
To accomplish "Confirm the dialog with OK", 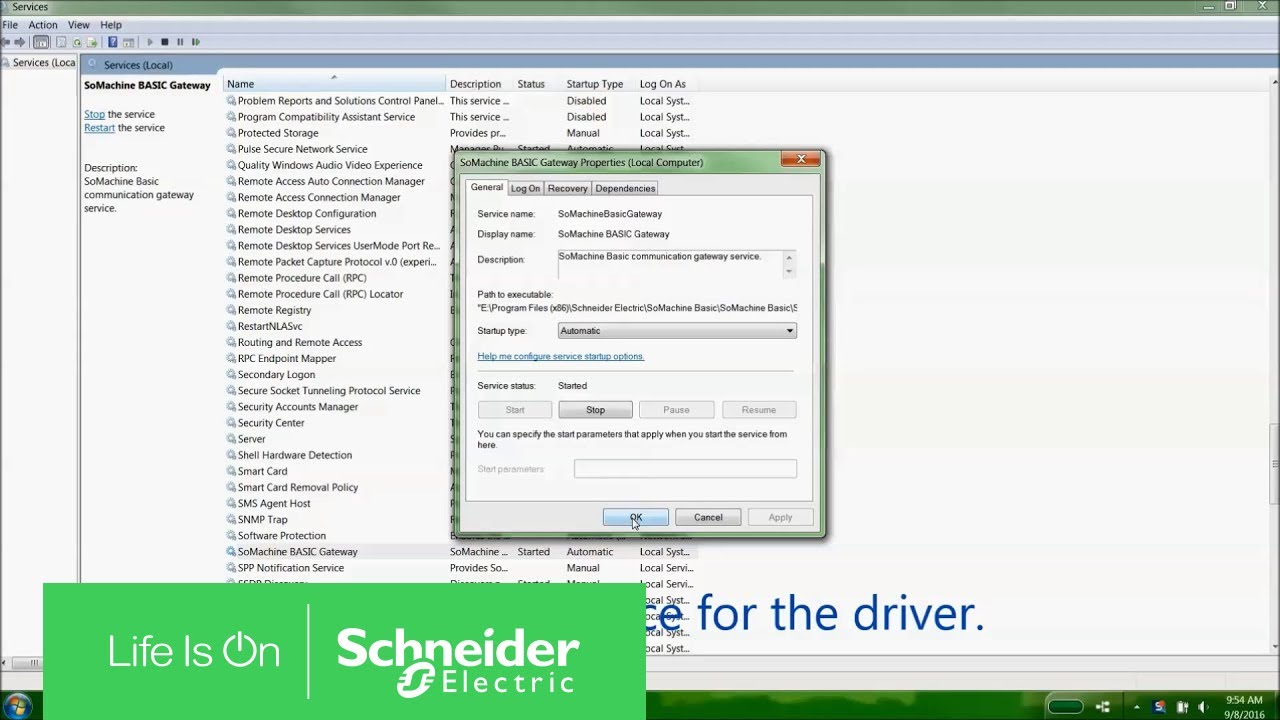I will [636, 517].
